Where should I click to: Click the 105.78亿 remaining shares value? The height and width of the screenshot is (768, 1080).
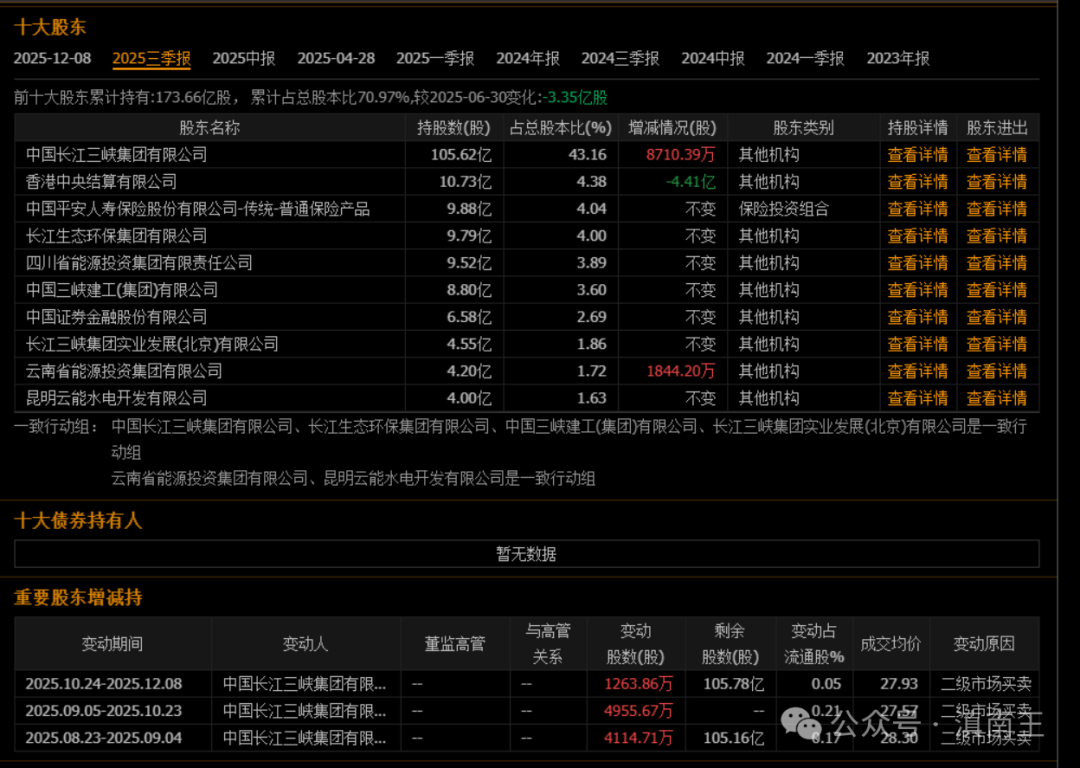[734, 684]
